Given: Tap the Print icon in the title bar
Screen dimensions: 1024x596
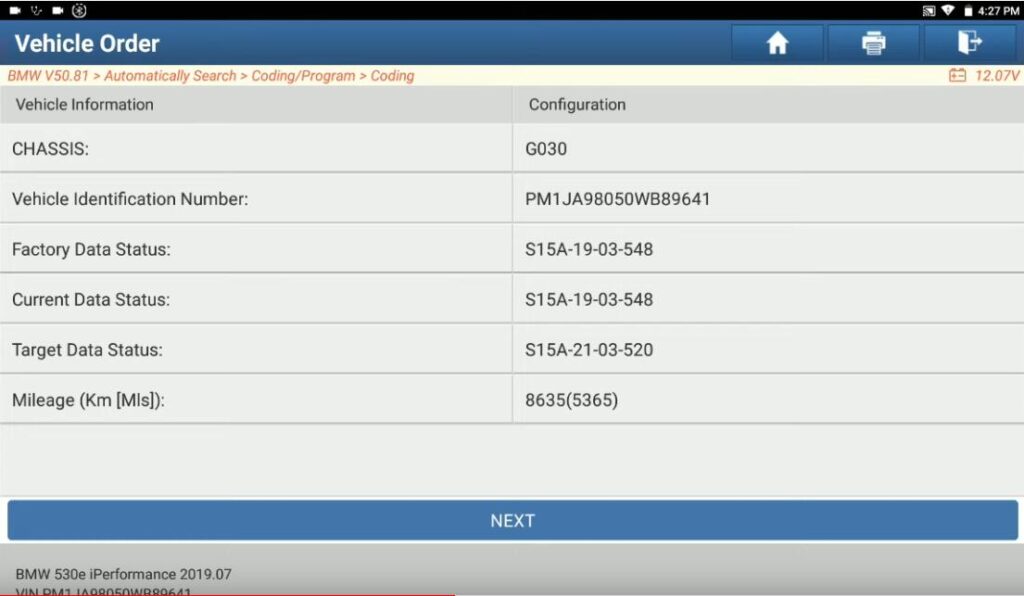Looking at the screenshot, I should coord(872,43).
